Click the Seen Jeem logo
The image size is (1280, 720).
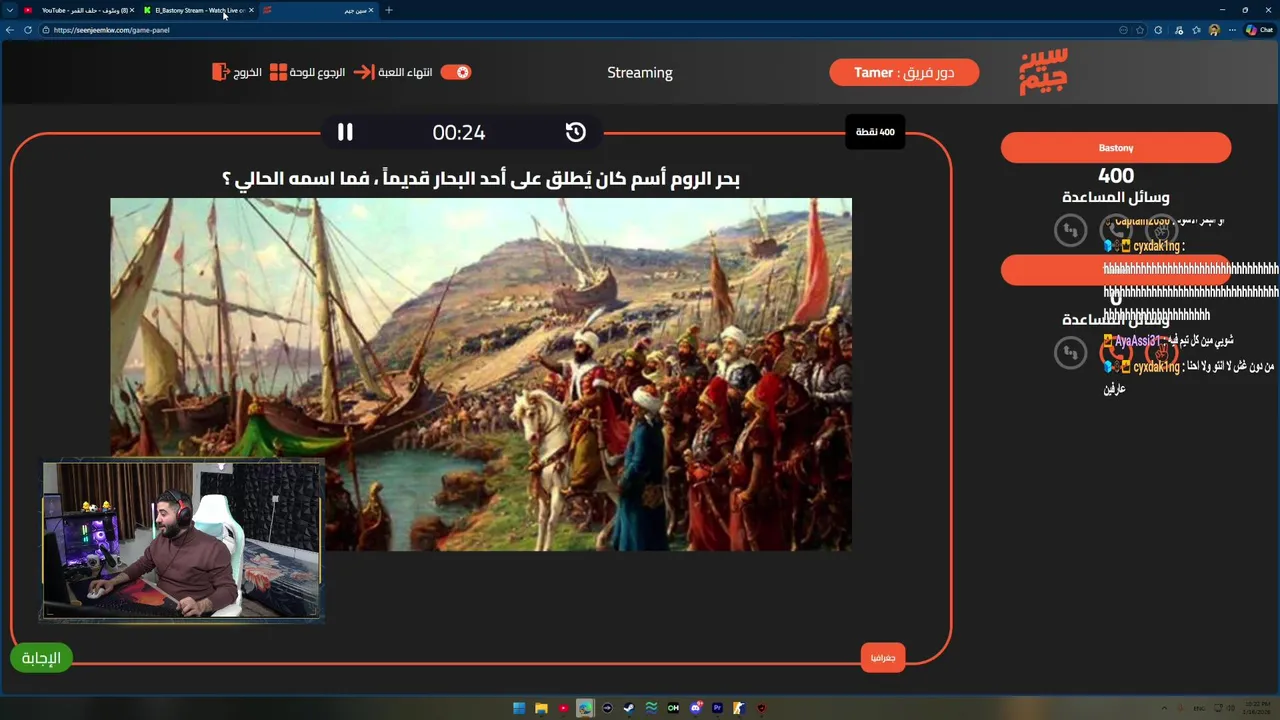point(1044,71)
